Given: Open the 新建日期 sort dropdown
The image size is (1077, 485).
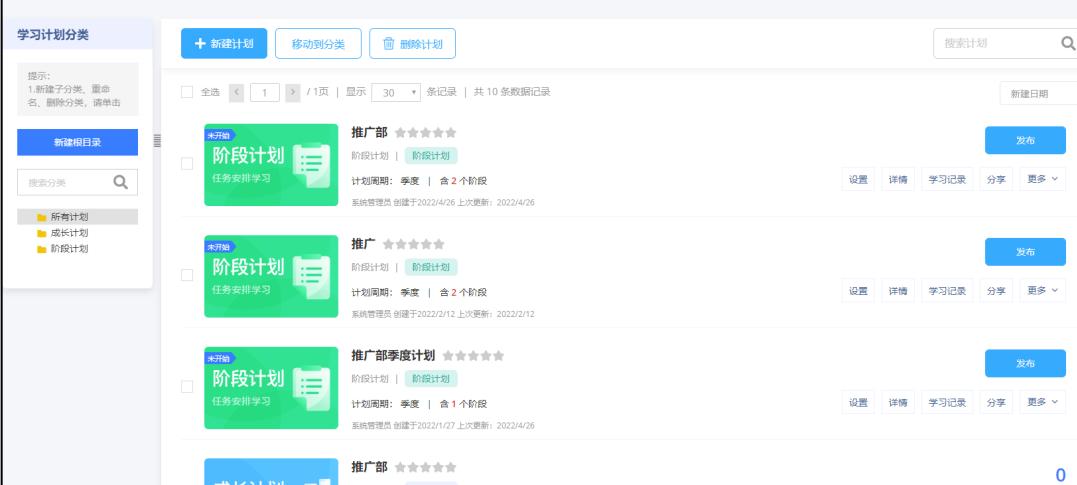Looking at the screenshot, I should pos(1038,94).
